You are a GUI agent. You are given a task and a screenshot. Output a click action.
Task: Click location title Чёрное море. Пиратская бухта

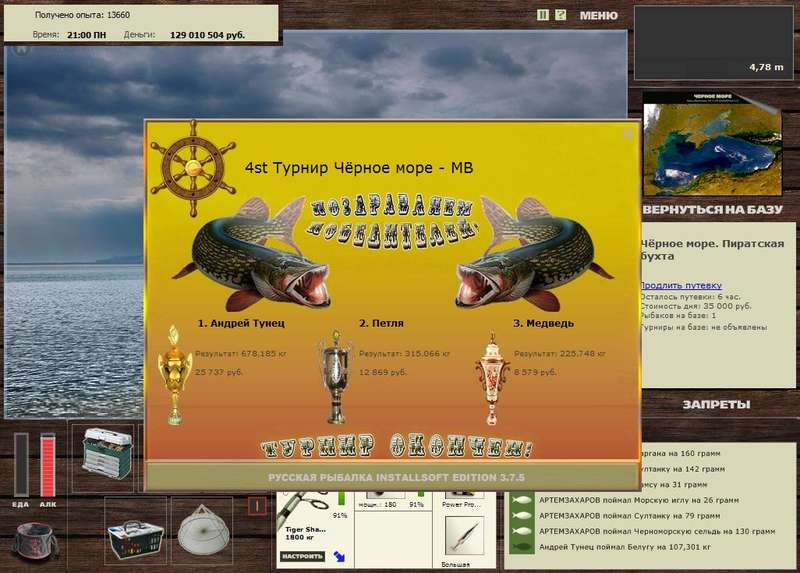(712, 250)
